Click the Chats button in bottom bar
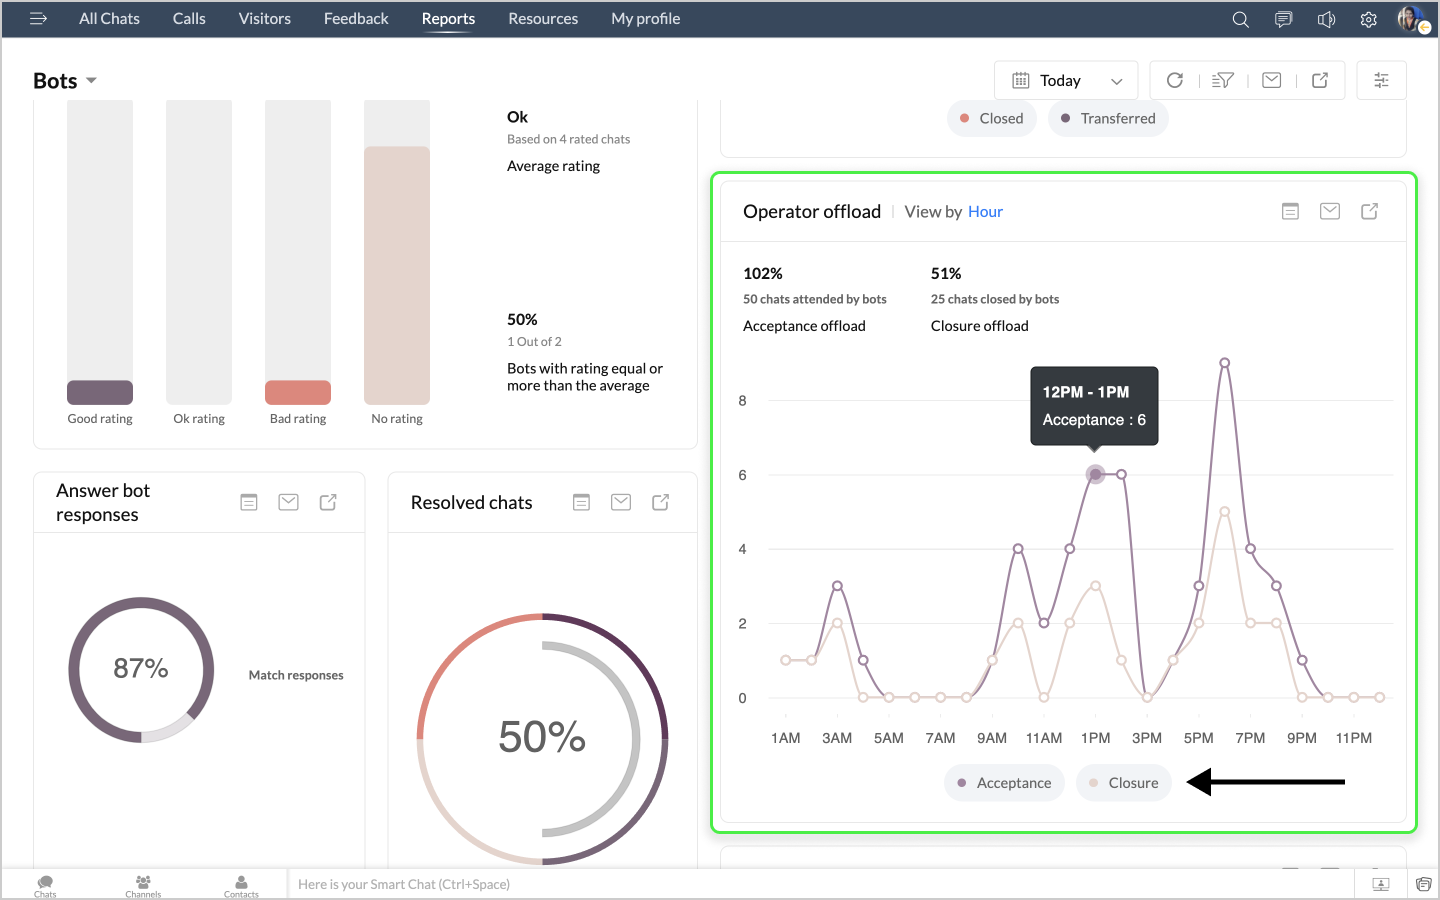The image size is (1440, 900). (45, 885)
